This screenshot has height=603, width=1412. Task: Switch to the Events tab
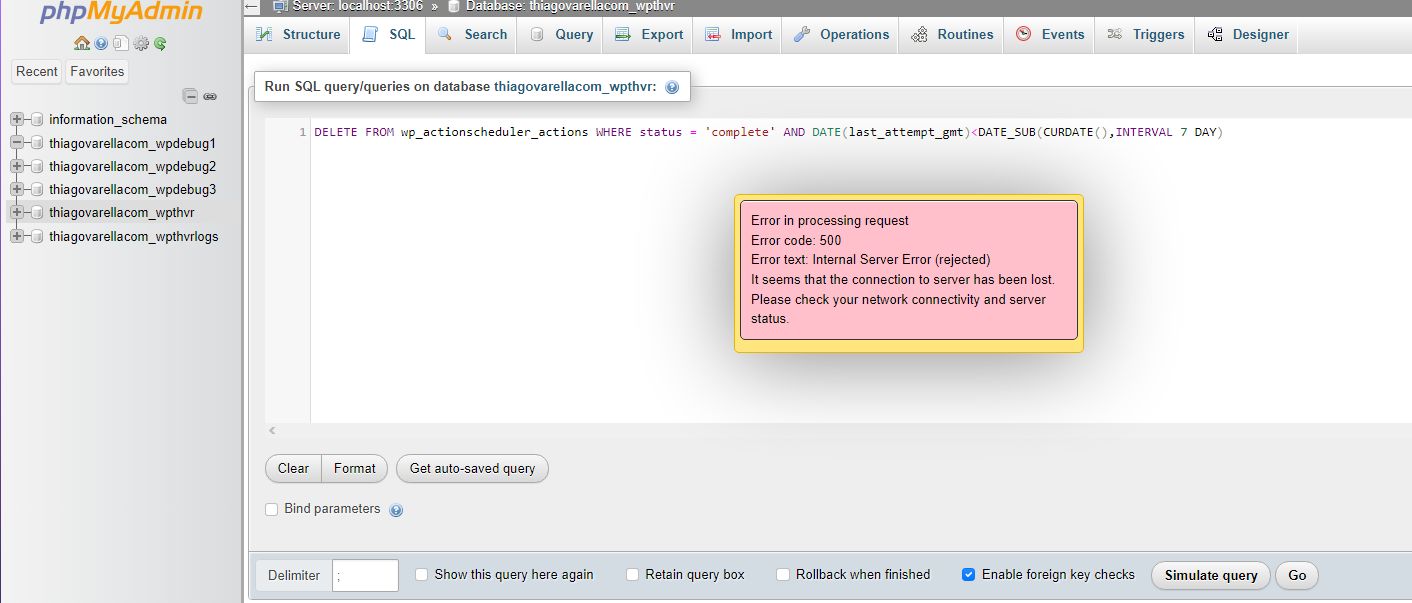click(x=1050, y=34)
